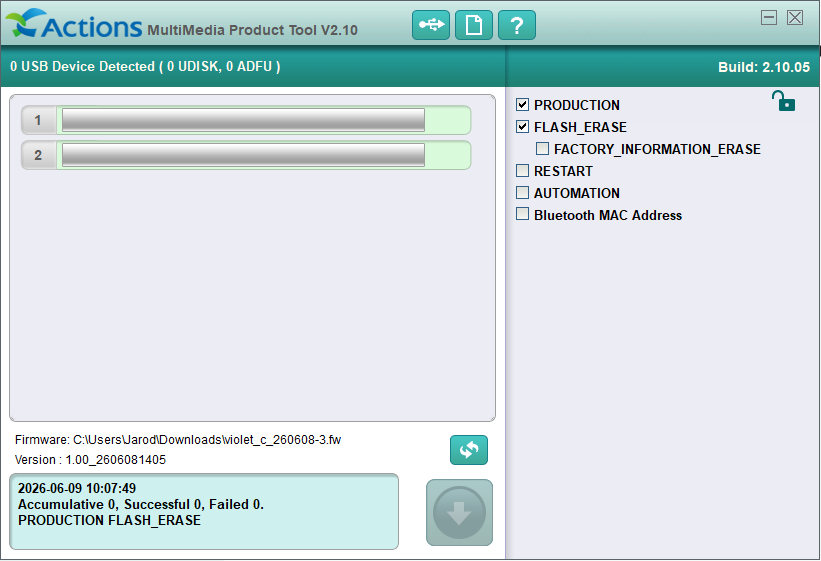Click the firmware path violet_c_260608-3.fw
Image resolution: width=821 pixels, height=561 pixels.
click(x=178, y=439)
